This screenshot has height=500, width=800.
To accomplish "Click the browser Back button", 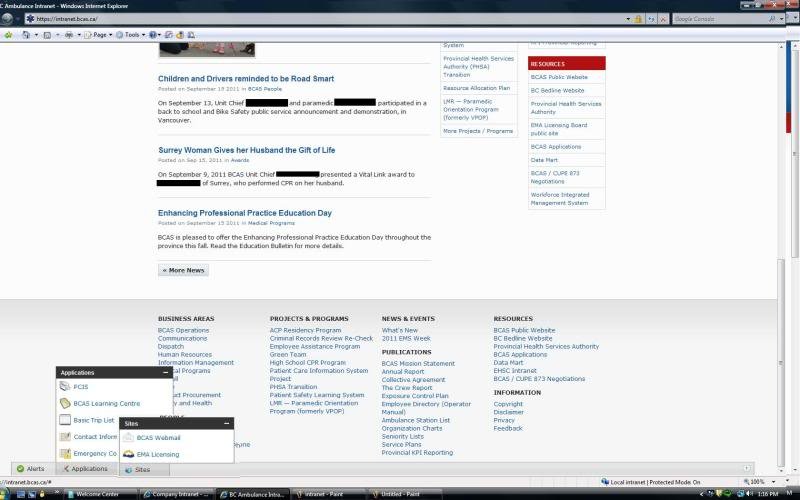I will [7, 19].
